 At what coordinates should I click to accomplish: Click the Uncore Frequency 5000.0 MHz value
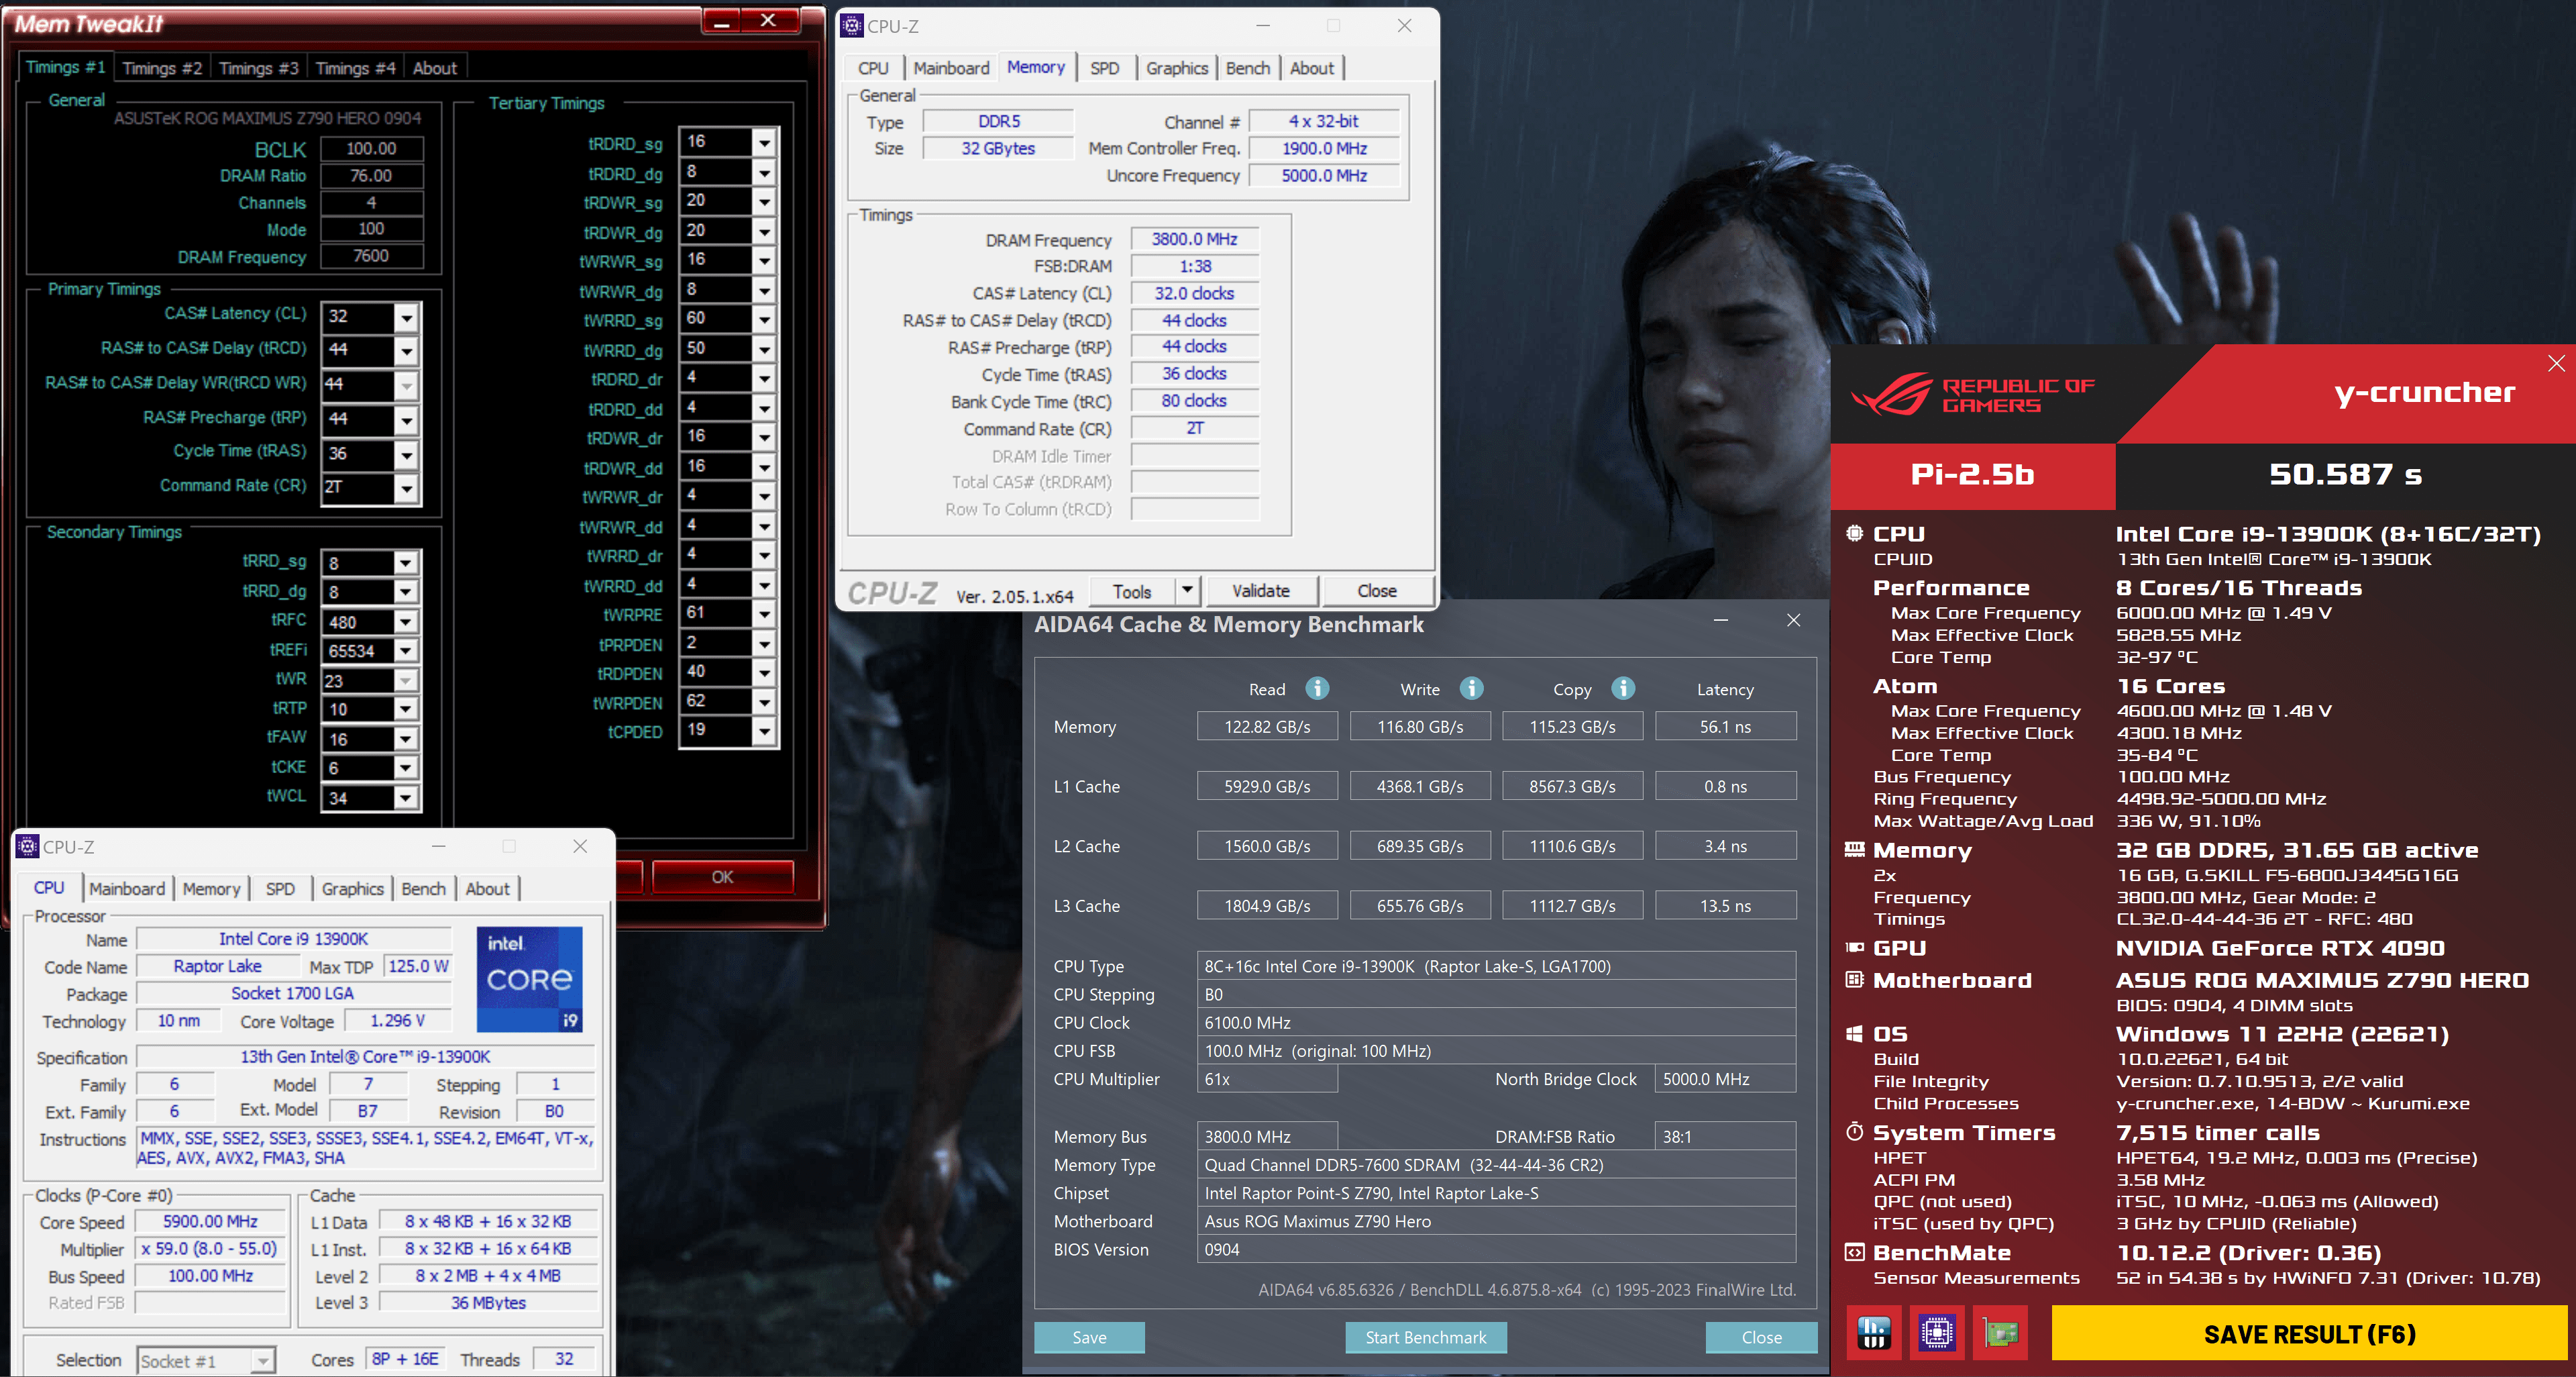pos(1324,176)
